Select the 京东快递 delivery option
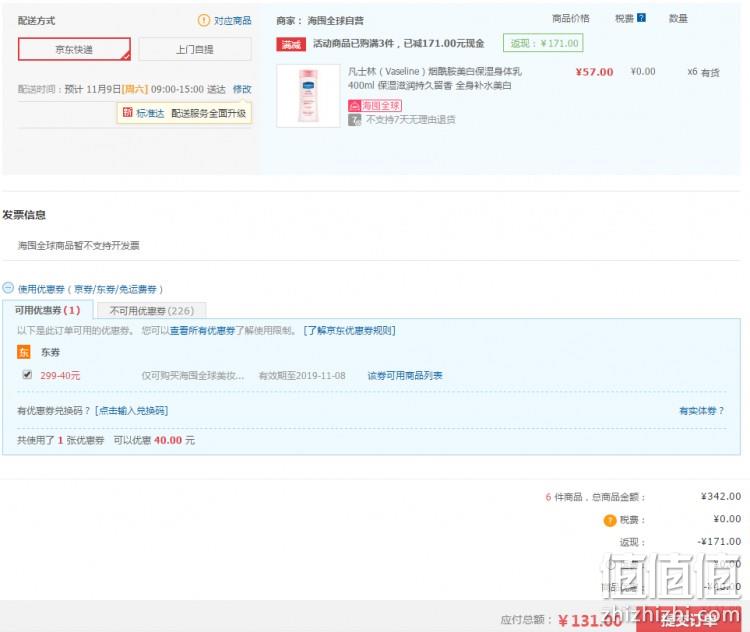 74,49
